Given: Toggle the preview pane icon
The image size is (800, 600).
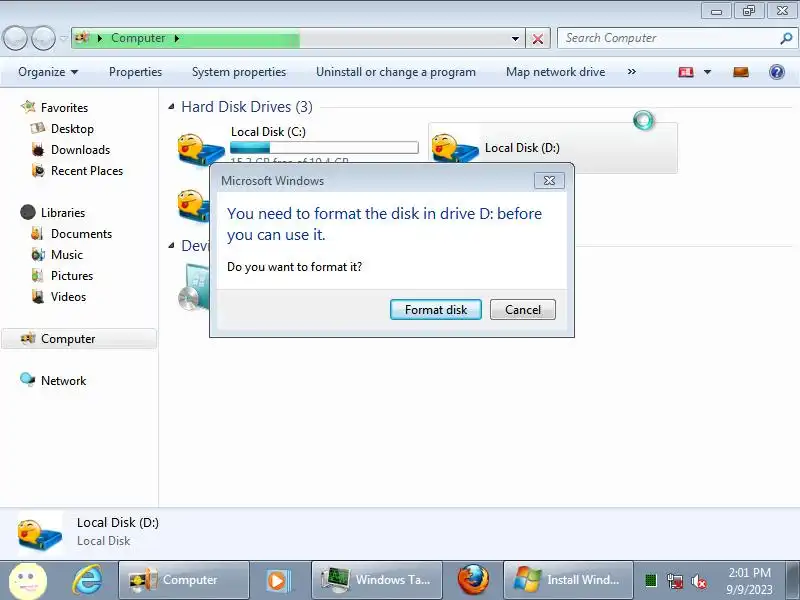Looking at the screenshot, I should click(x=741, y=72).
